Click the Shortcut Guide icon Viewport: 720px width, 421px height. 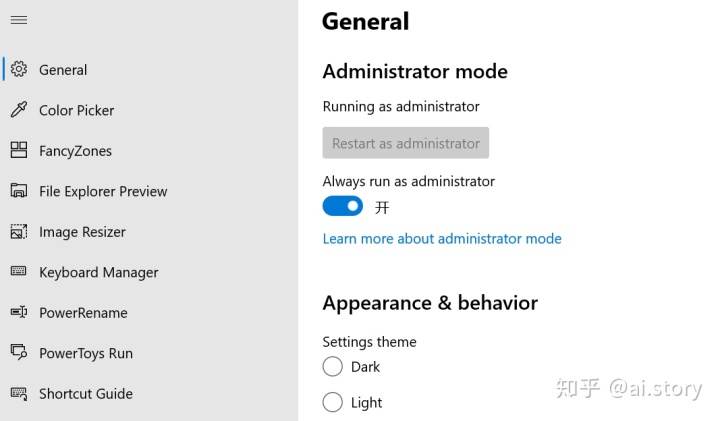point(19,393)
